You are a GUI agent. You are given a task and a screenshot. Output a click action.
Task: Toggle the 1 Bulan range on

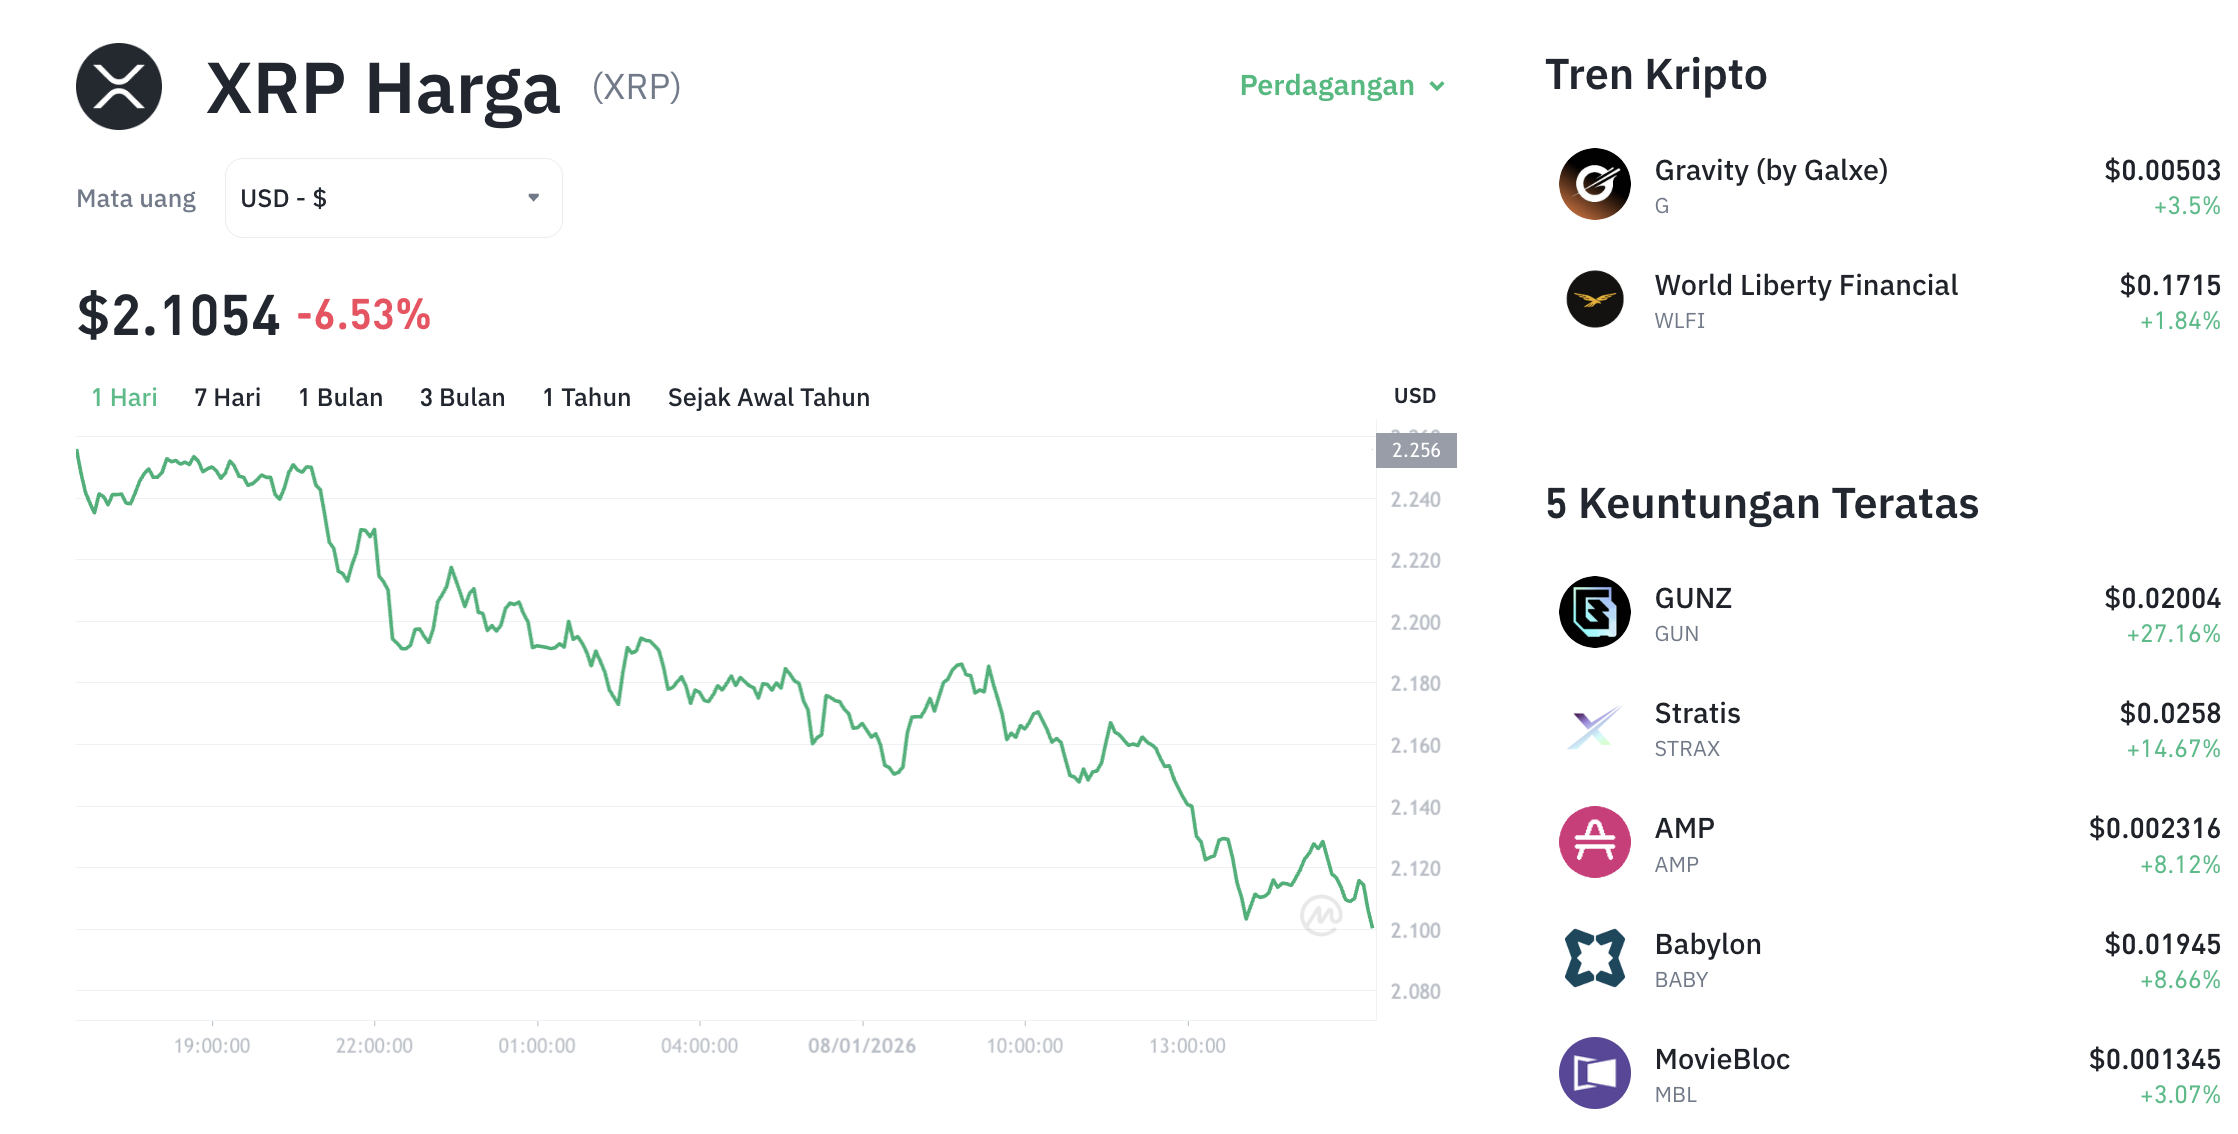coord(340,397)
